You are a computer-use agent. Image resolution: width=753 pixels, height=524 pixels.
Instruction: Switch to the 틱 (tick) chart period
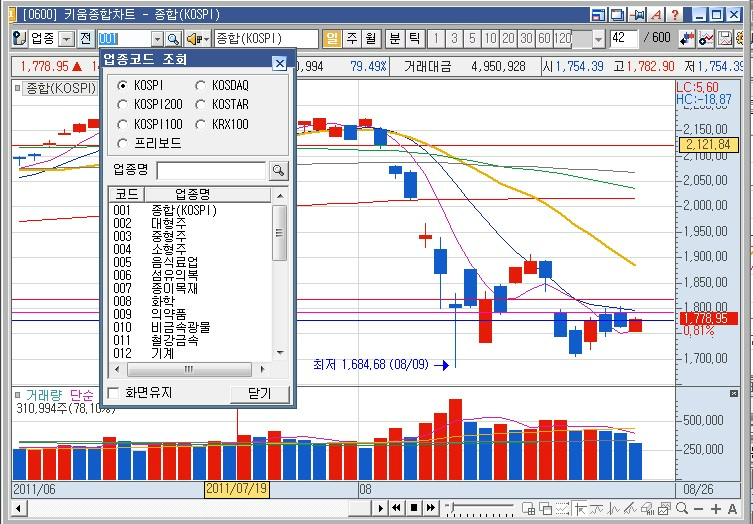pos(414,39)
